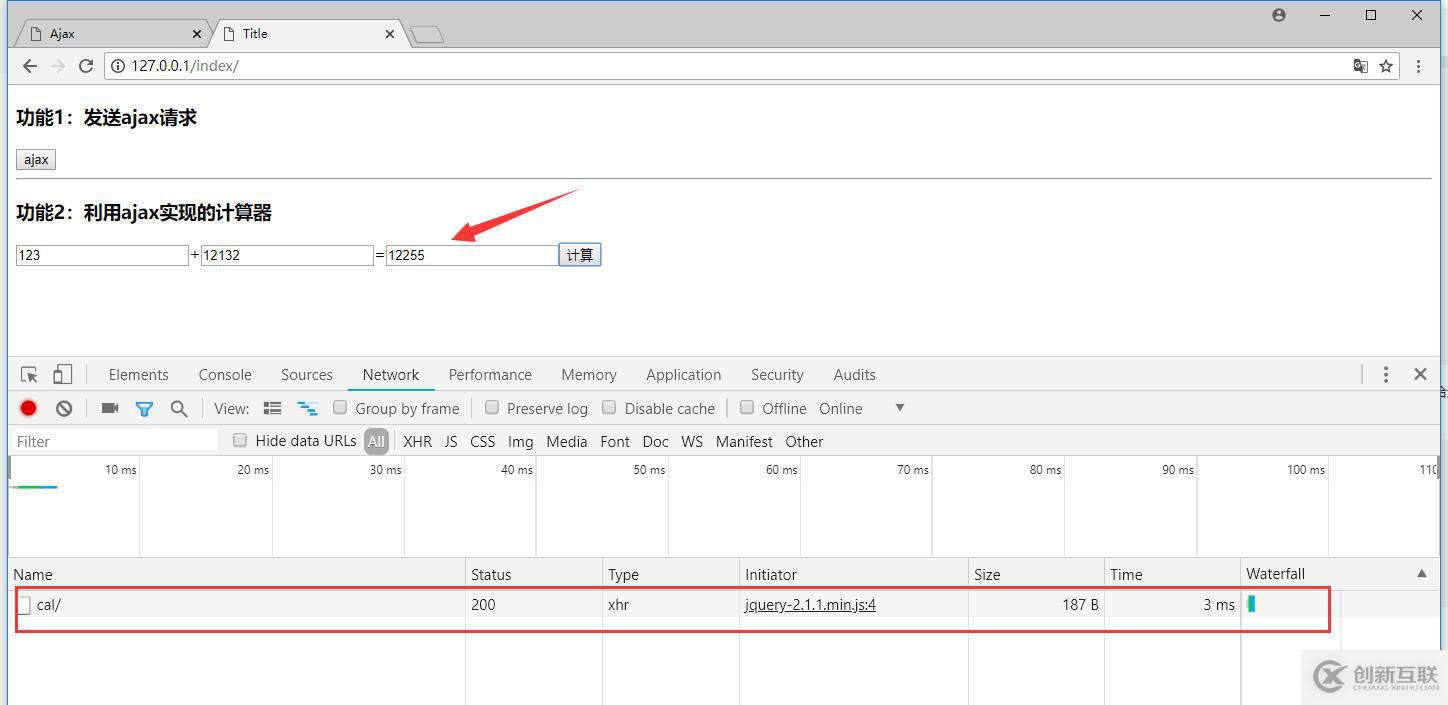Viewport: 1448px width, 705px height.
Task: Bookmark this page with star icon
Action: tap(1386, 66)
